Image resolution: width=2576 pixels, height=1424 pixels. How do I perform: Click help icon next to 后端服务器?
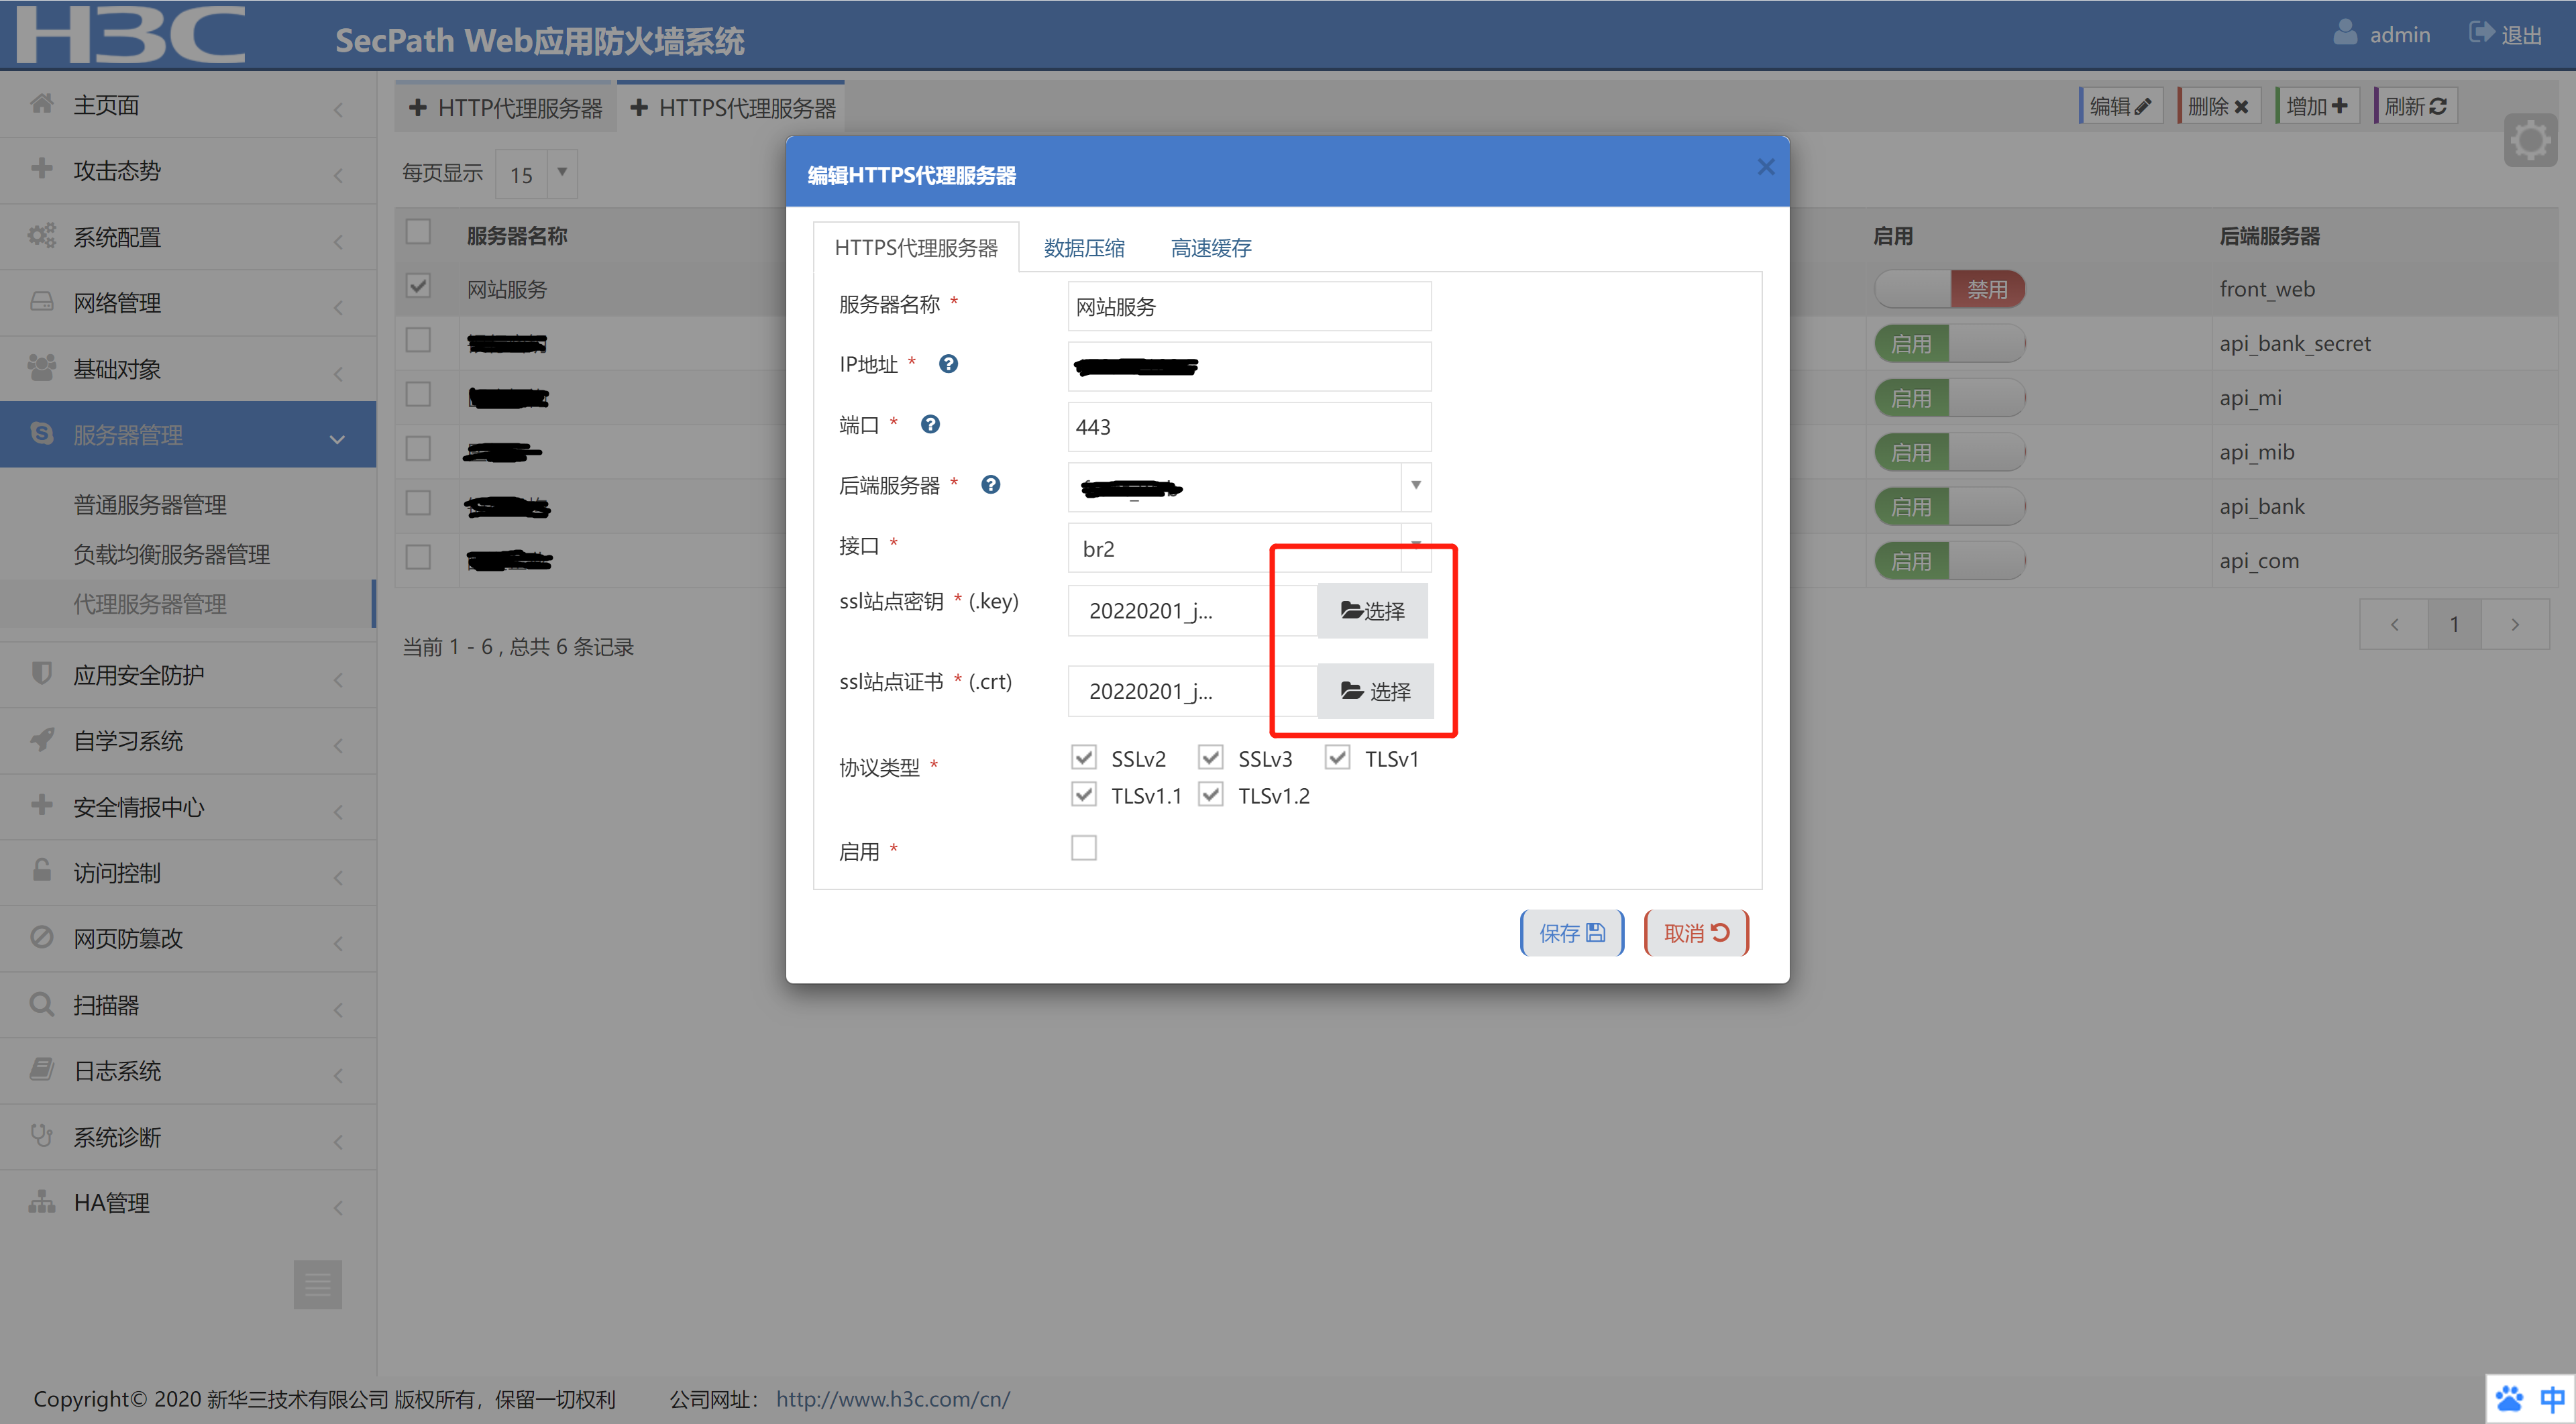pyautogui.click(x=990, y=485)
